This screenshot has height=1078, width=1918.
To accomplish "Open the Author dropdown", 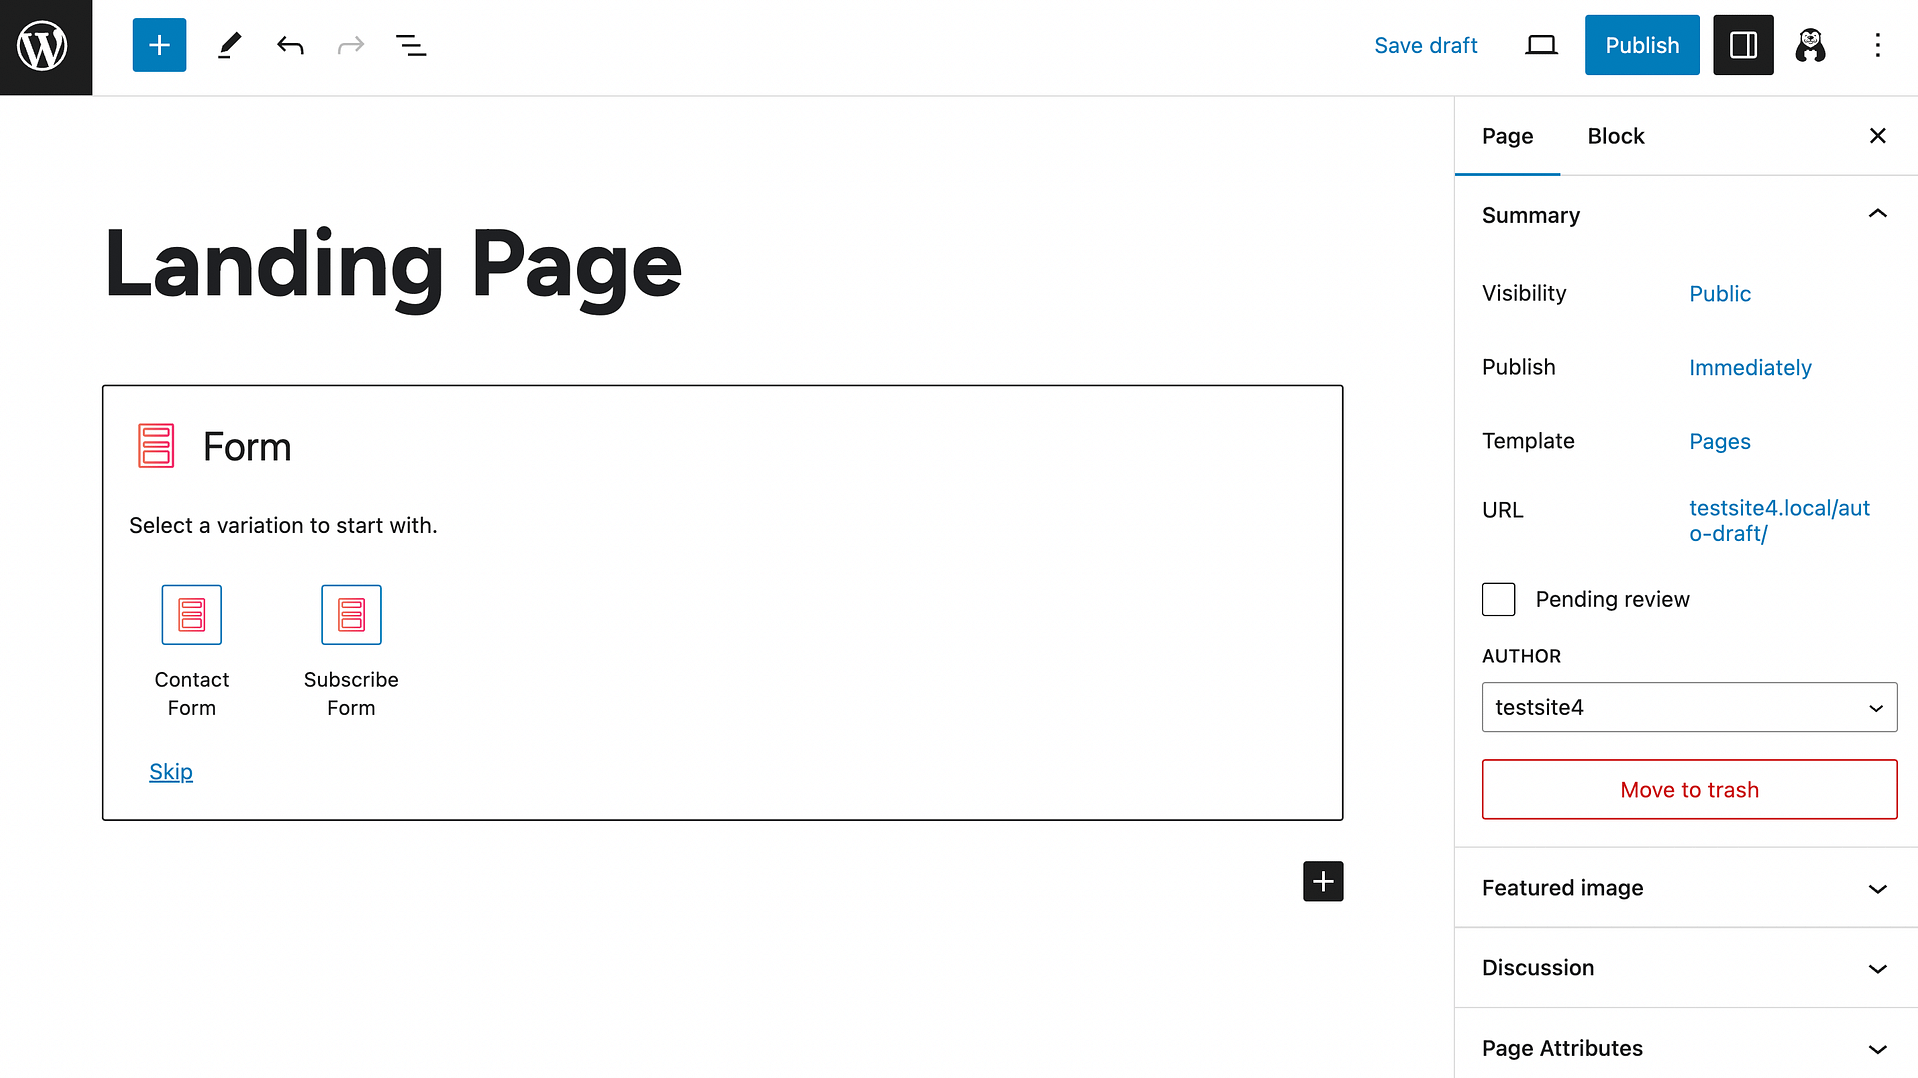I will [x=1688, y=707].
